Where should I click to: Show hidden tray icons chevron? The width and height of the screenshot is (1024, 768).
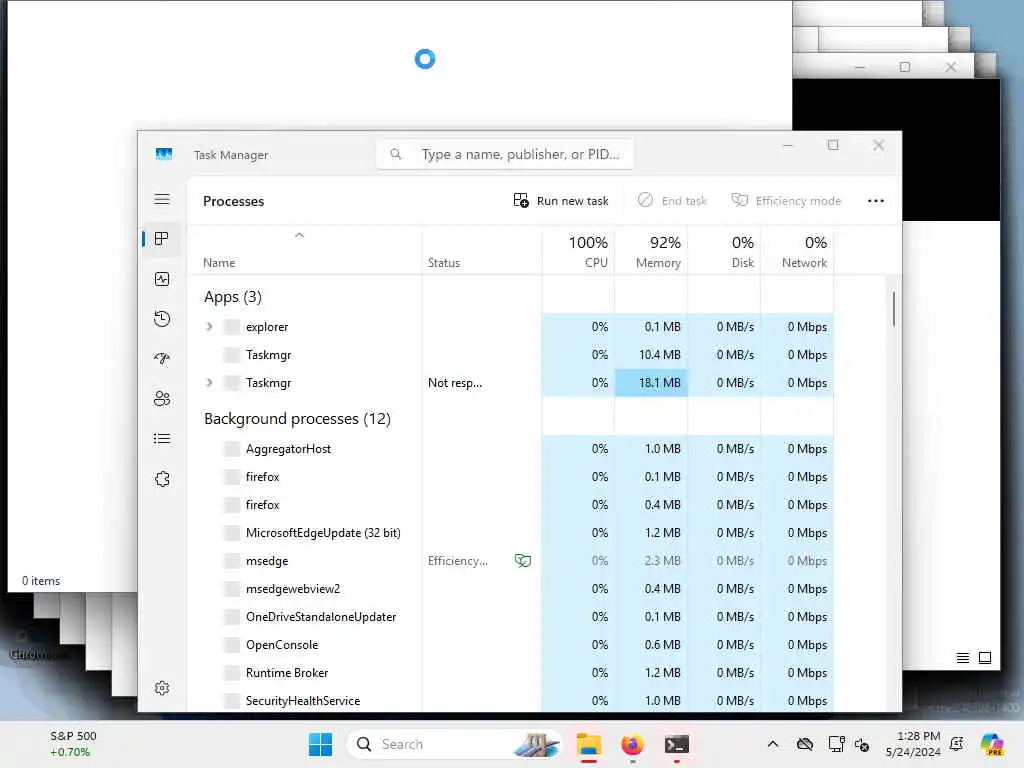coord(773,744)
